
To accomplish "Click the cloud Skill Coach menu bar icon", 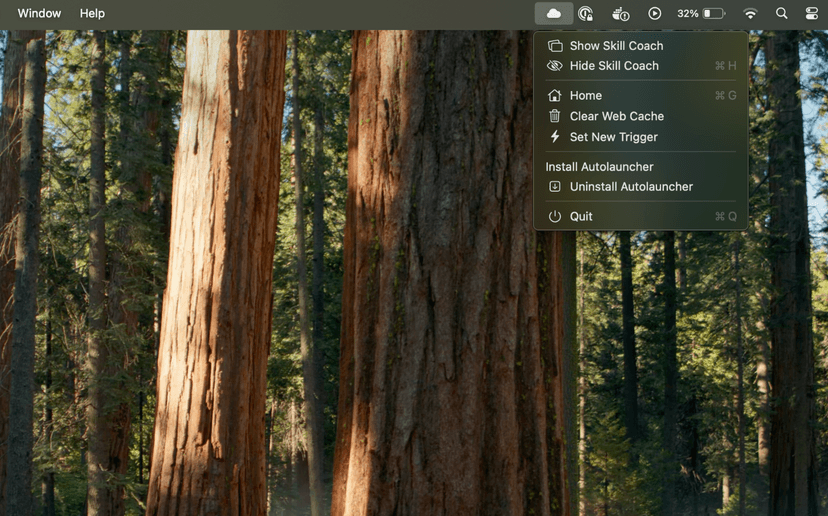I will pyautogui.click(x=553, y=13).
